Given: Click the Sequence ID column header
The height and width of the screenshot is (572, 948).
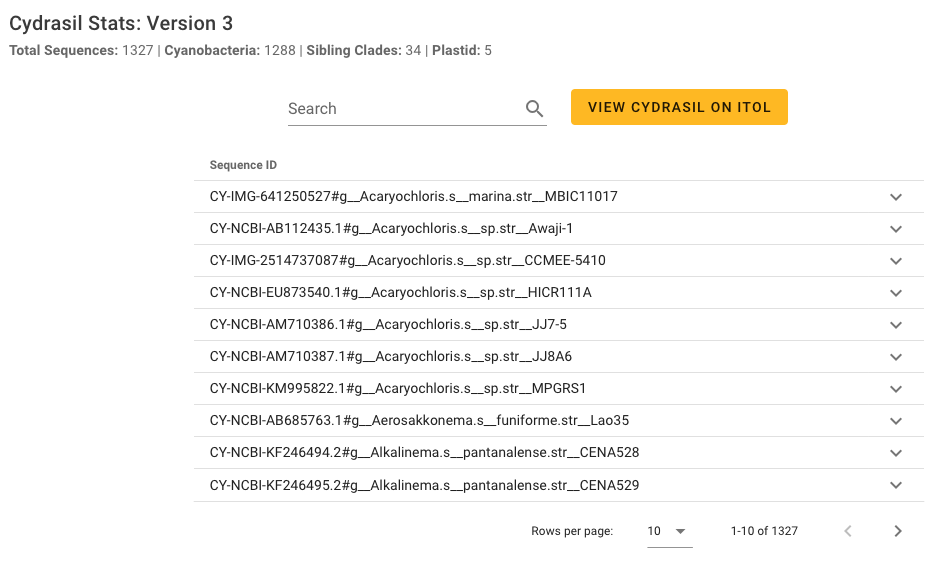Looking at the screenshot, I should click(x=243, y=165).
